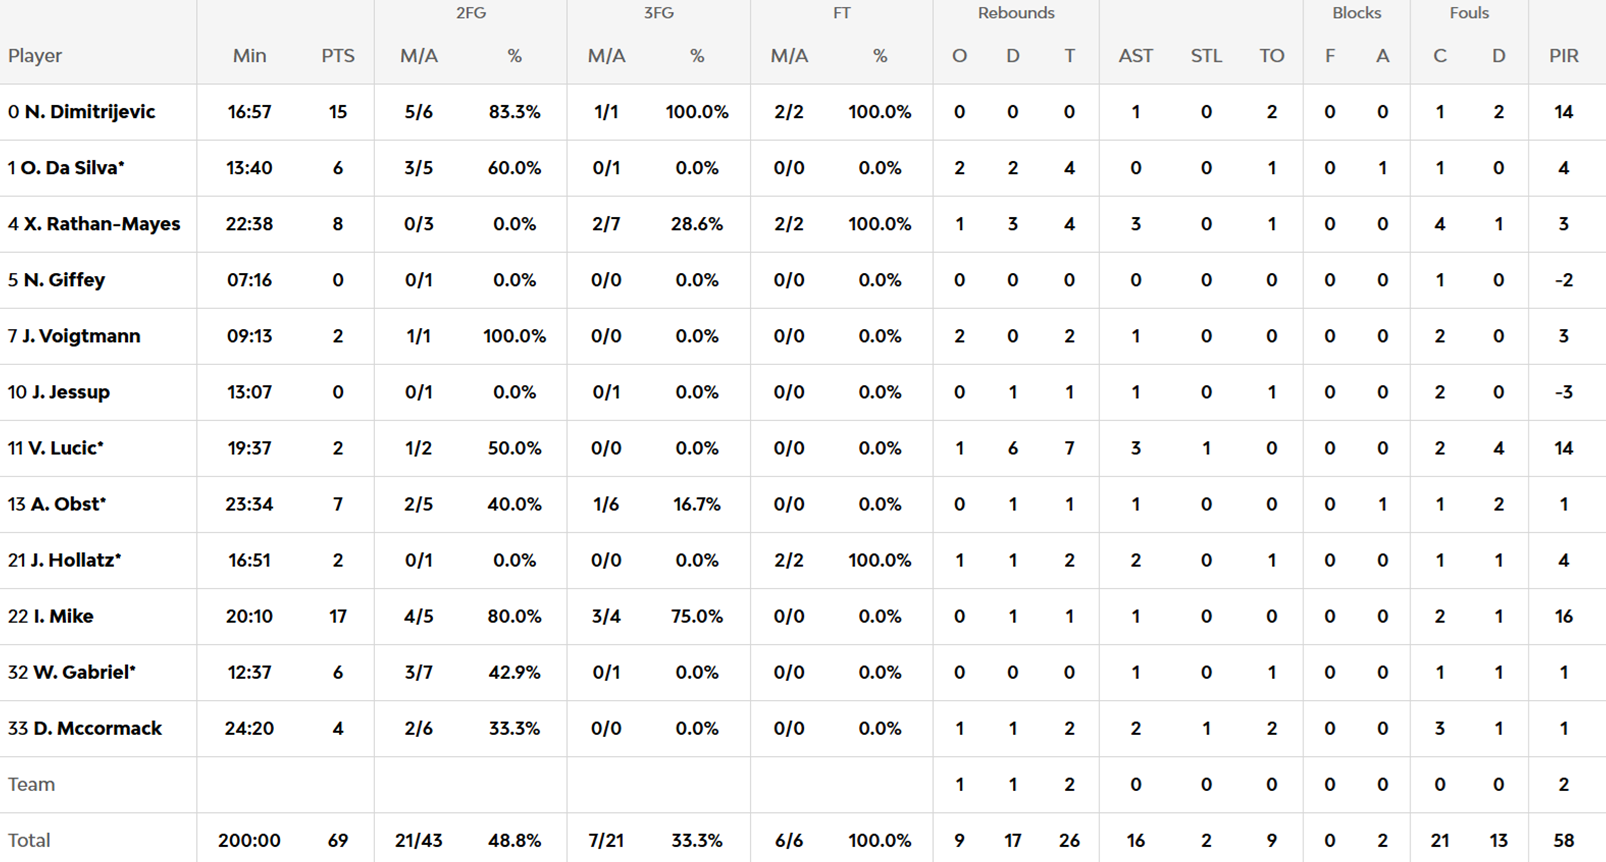Viewport: 1606px width, 862px height.
Task: Click the PTS column header
Action: [x=338, y=56]
